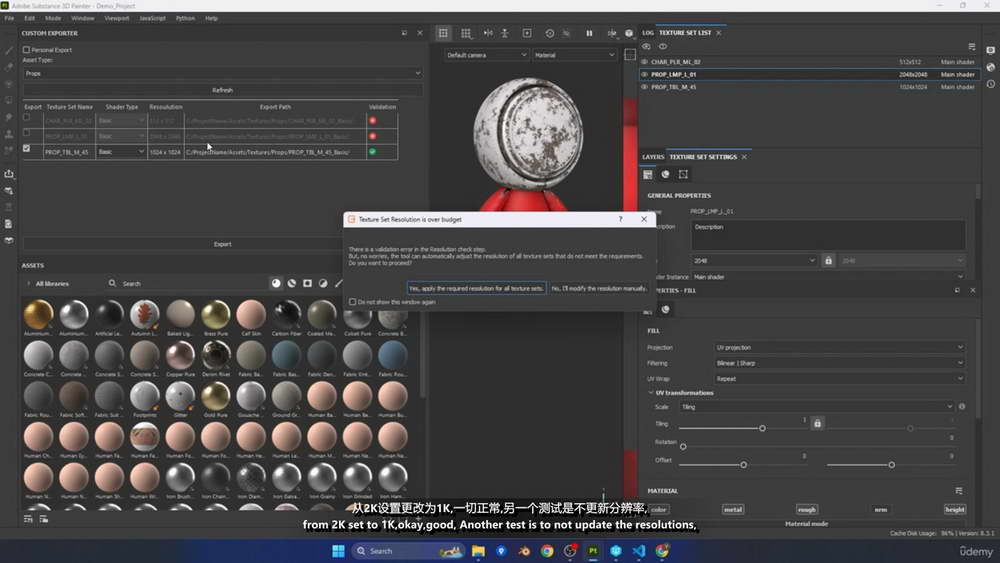Switch to the Layers tab
The width and height of the screenshot is (1000, 563).
(653, 157)
